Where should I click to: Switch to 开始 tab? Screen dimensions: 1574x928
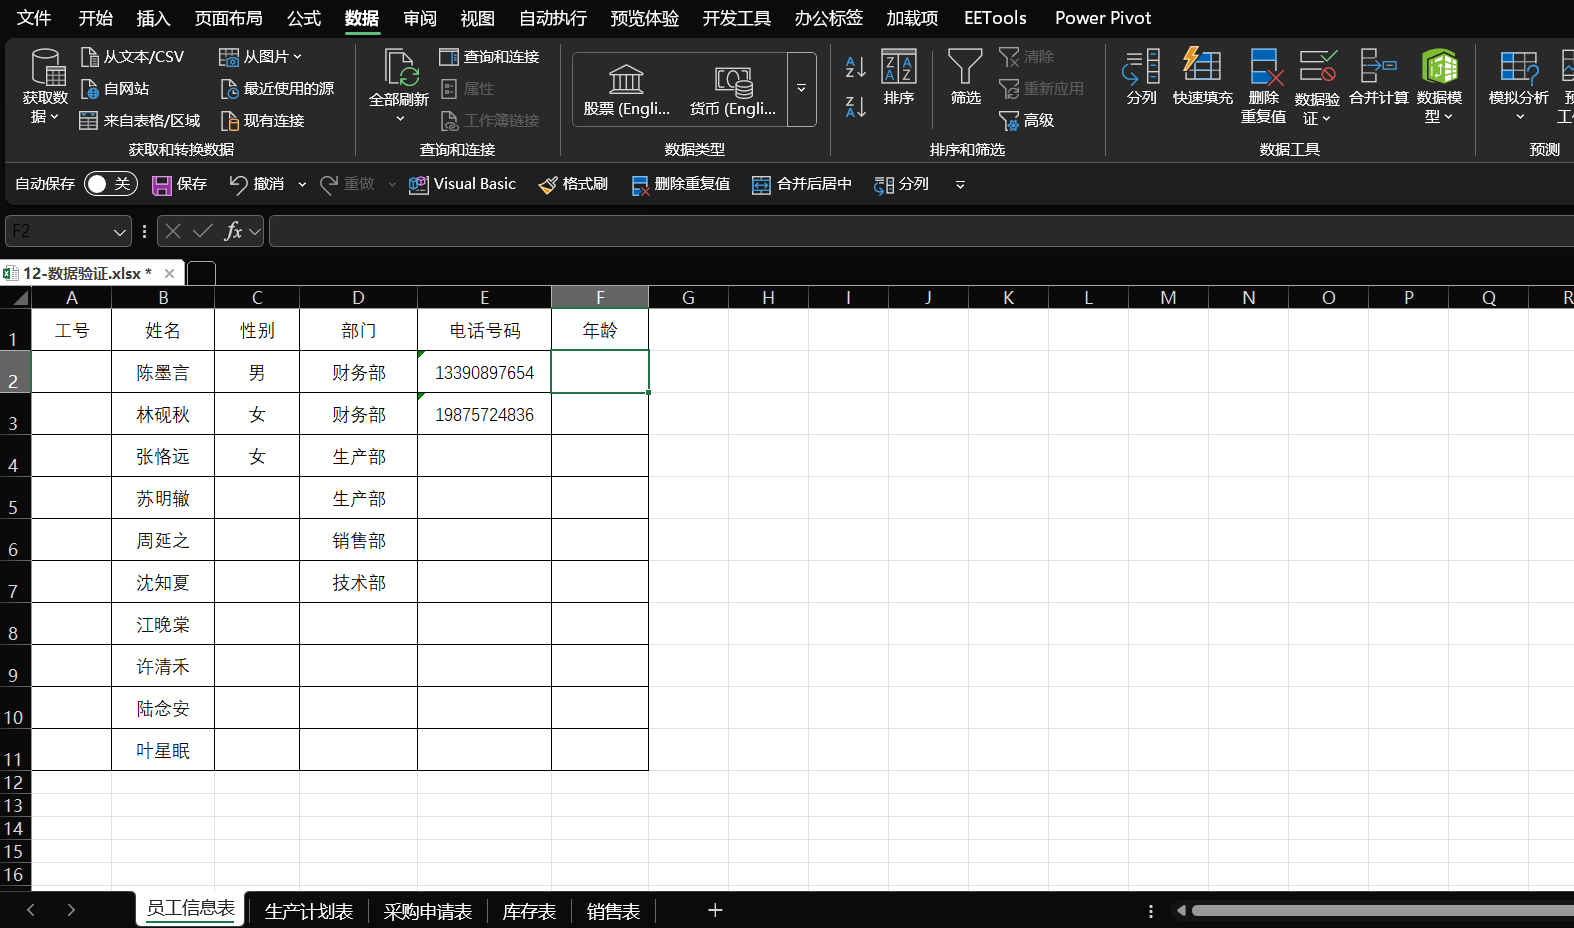(x=96, y=18)
